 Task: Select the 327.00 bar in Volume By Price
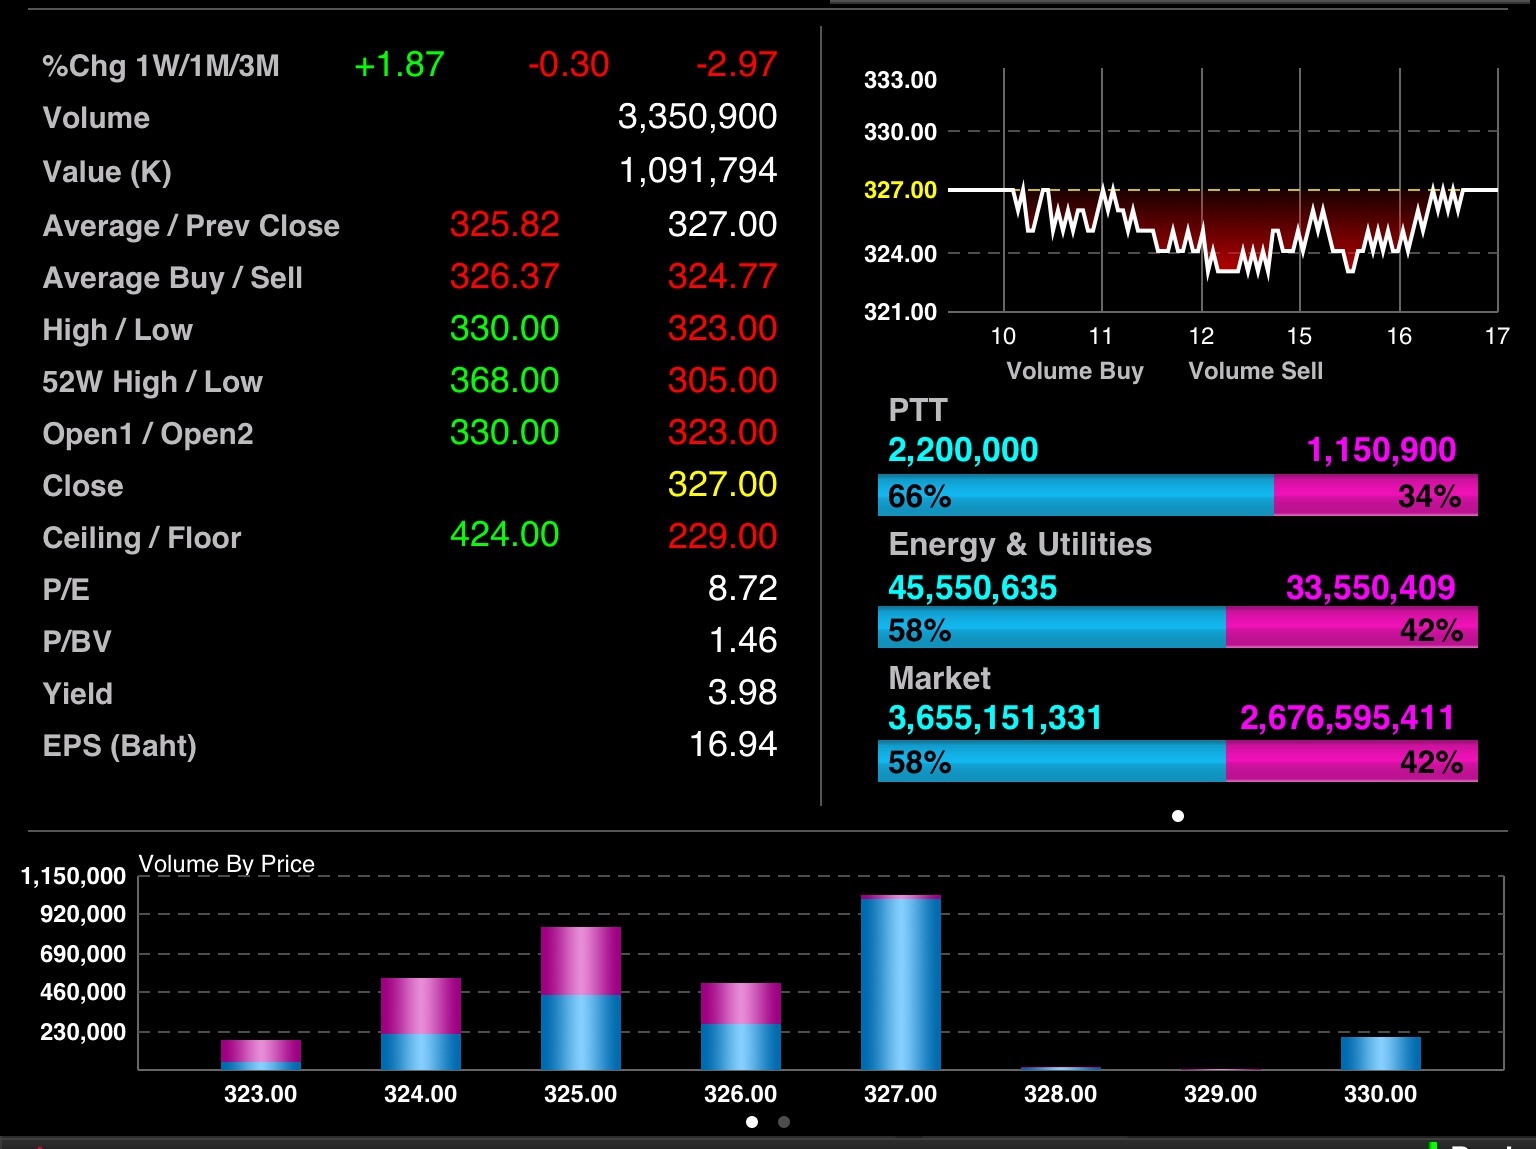pos(900,982)
